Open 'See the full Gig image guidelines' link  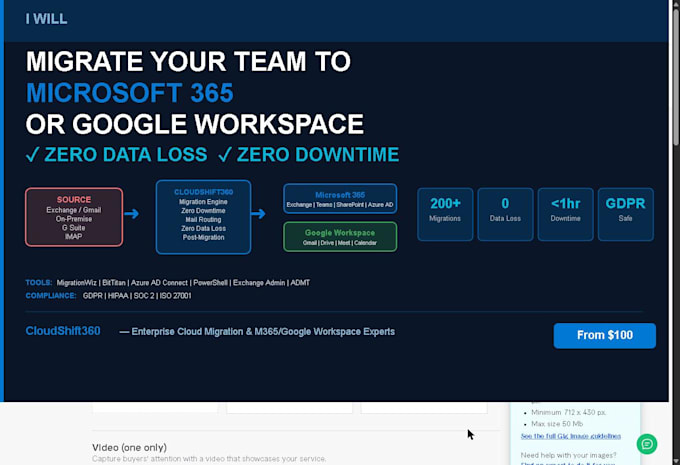tap(571, 436)
